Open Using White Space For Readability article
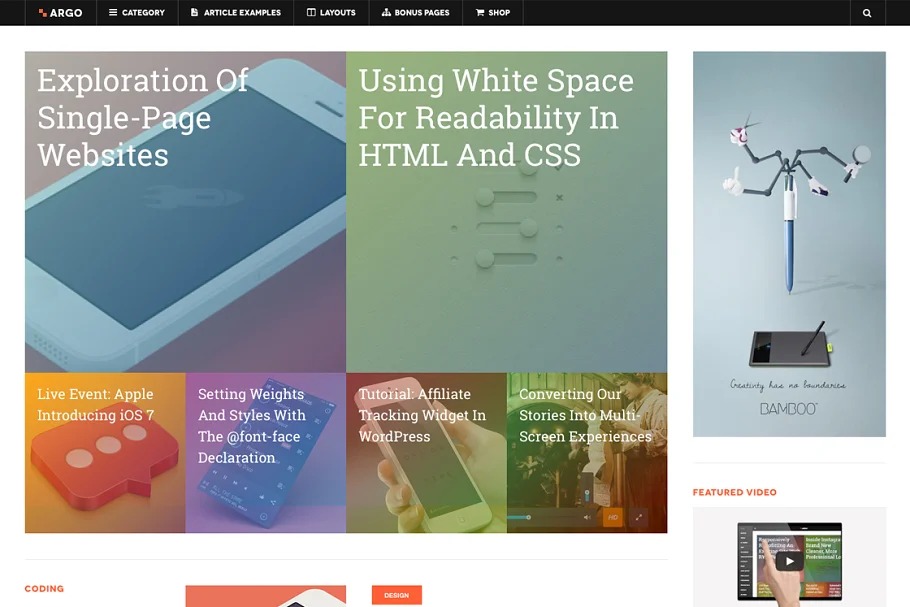The image size is (910, 607). point(495,118)
